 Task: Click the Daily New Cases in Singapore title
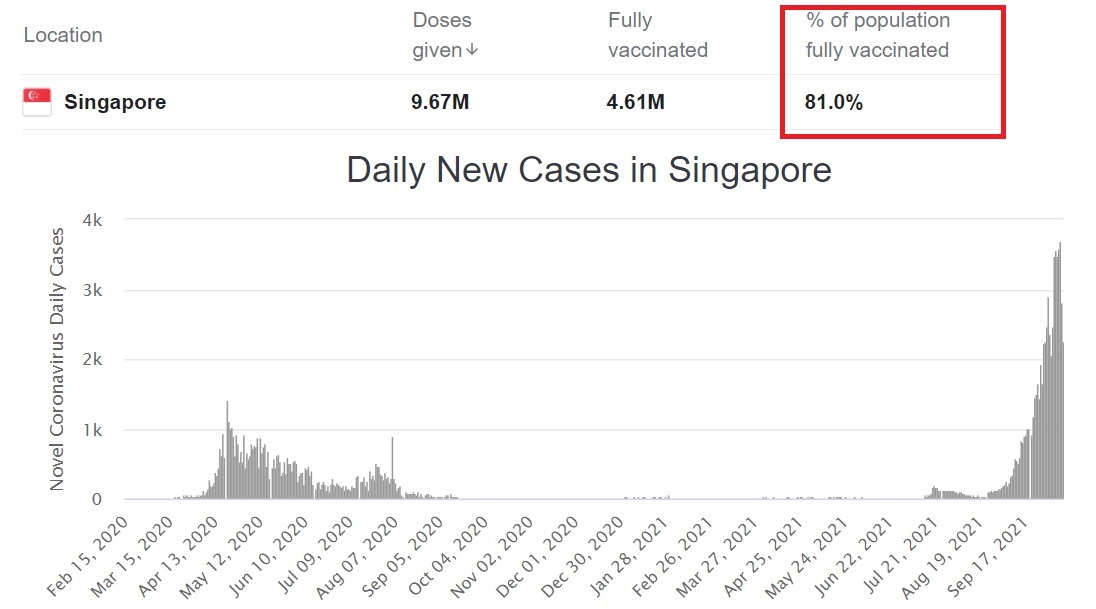click(x=589, y=170)
